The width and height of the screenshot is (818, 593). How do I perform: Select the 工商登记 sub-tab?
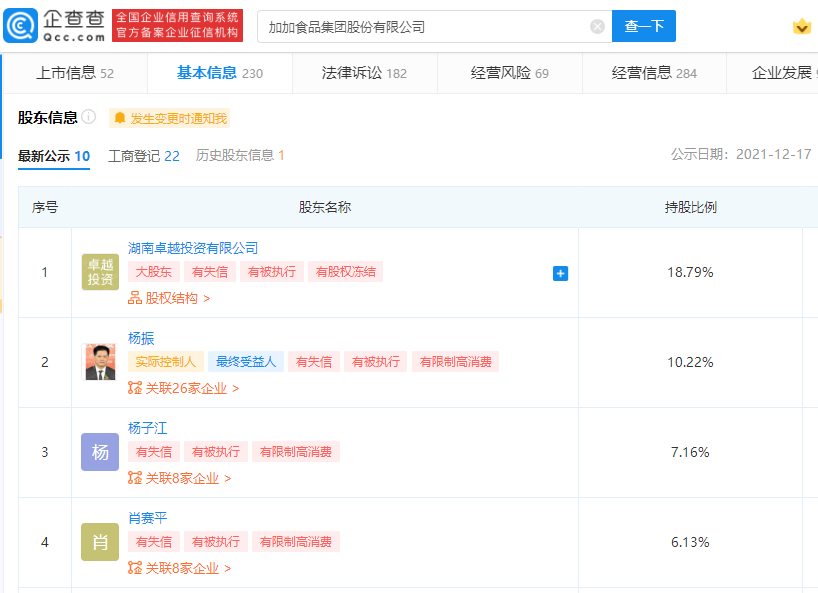pyautogui.click(x=144, y=156)
